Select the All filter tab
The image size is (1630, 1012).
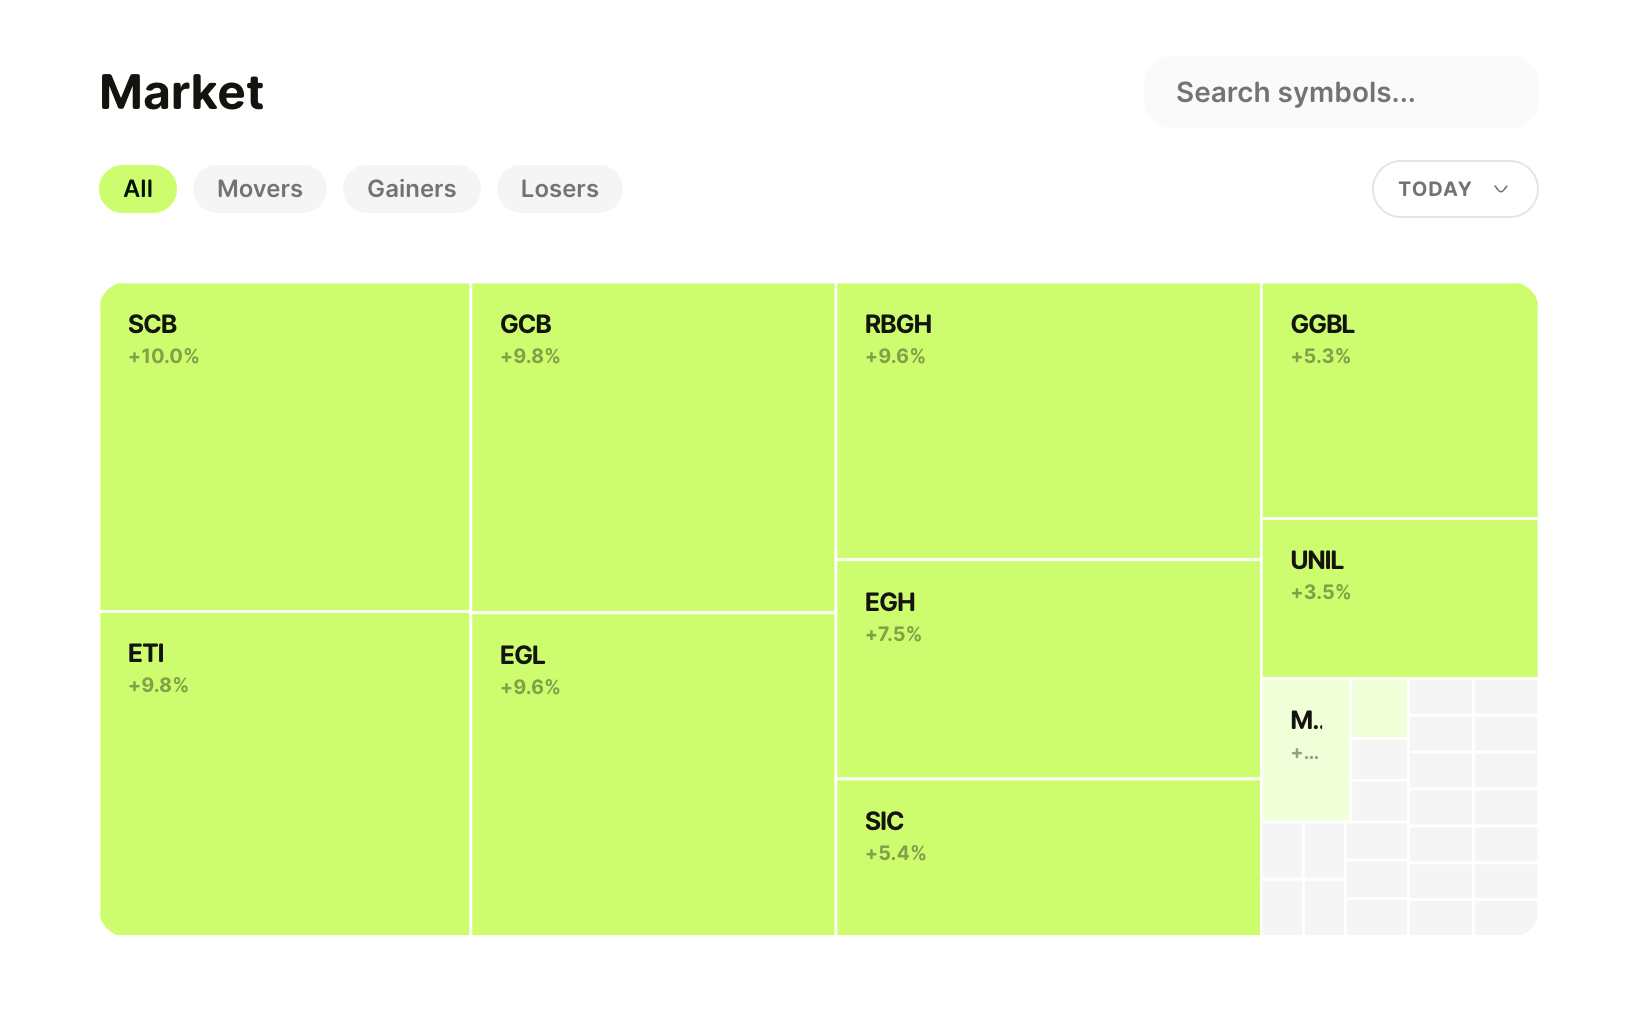(x=138, y=189)
